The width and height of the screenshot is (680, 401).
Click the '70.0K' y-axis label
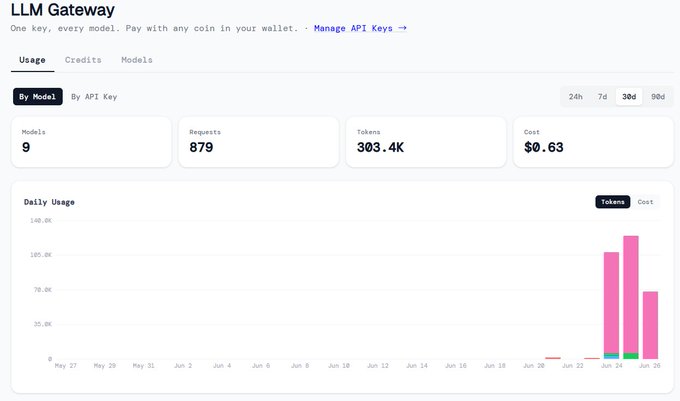click(x=42, y=290)
